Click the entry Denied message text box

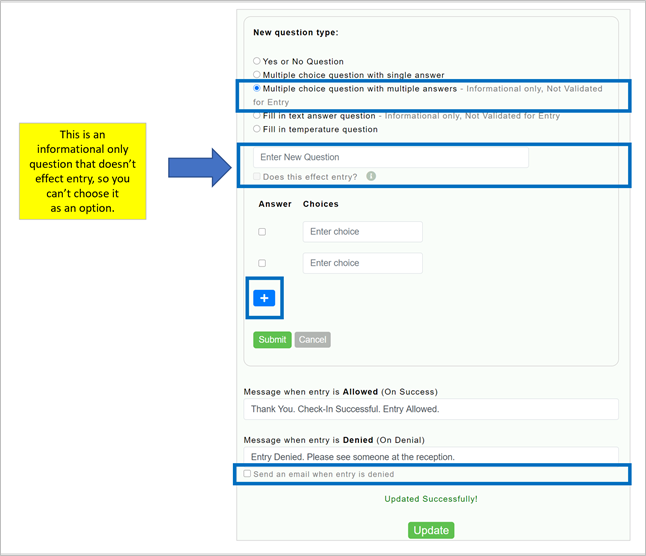pos(430,456)
